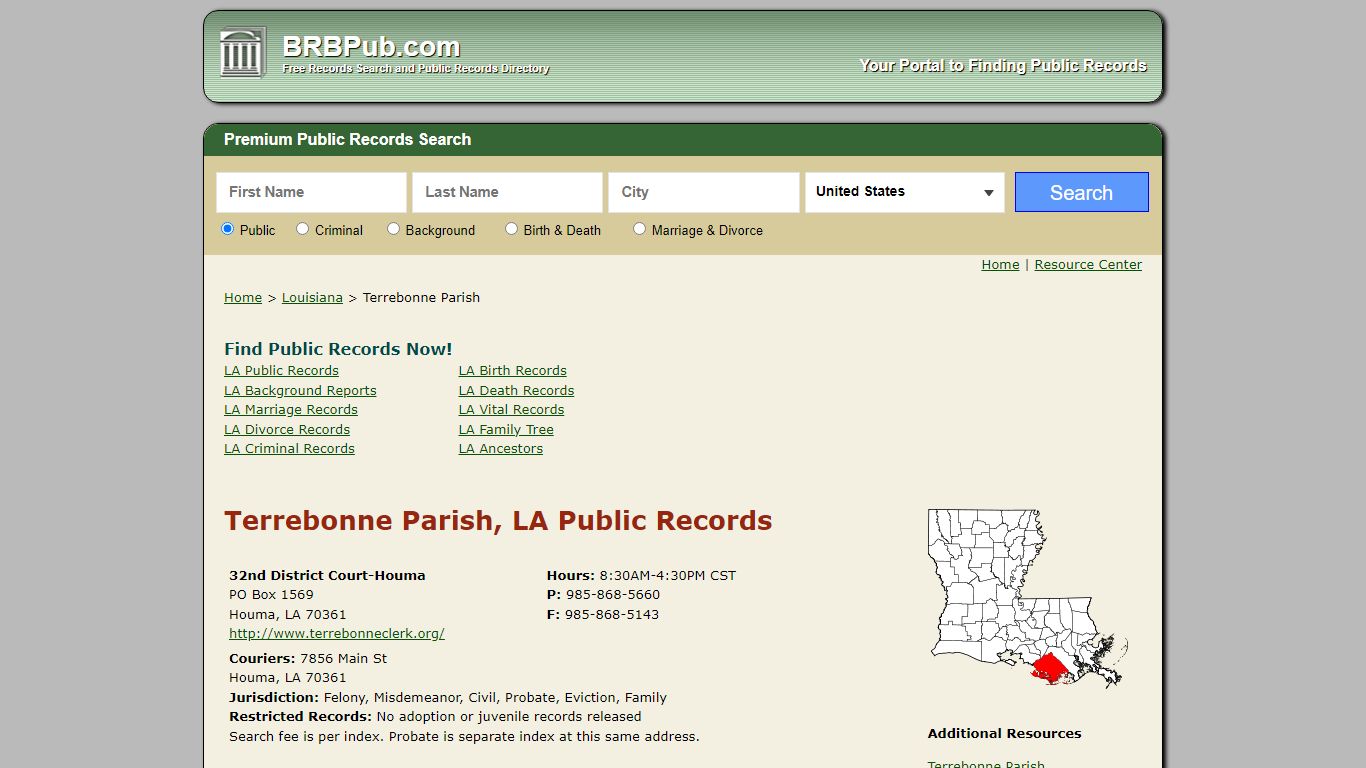Focus the Last Name input field
This screenshot has height=768, width=1366.
coord(507,192)
